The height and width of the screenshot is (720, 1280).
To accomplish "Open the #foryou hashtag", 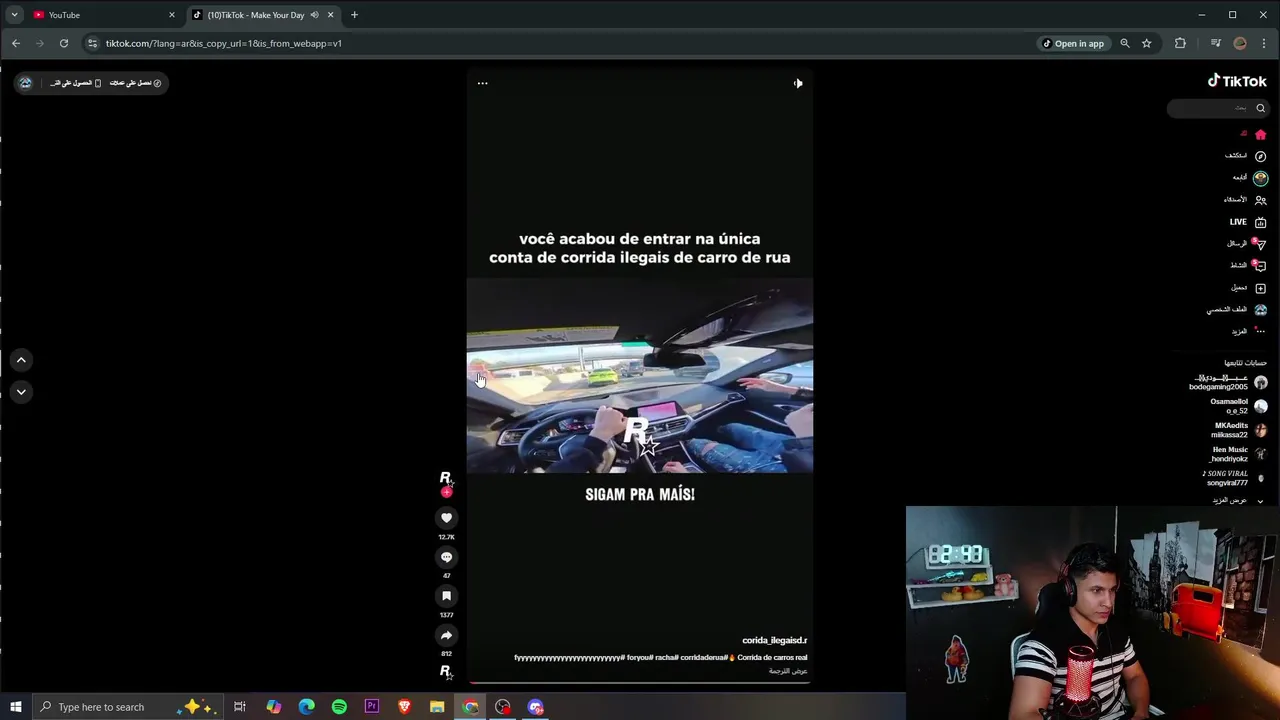I will tap(640, 658).
